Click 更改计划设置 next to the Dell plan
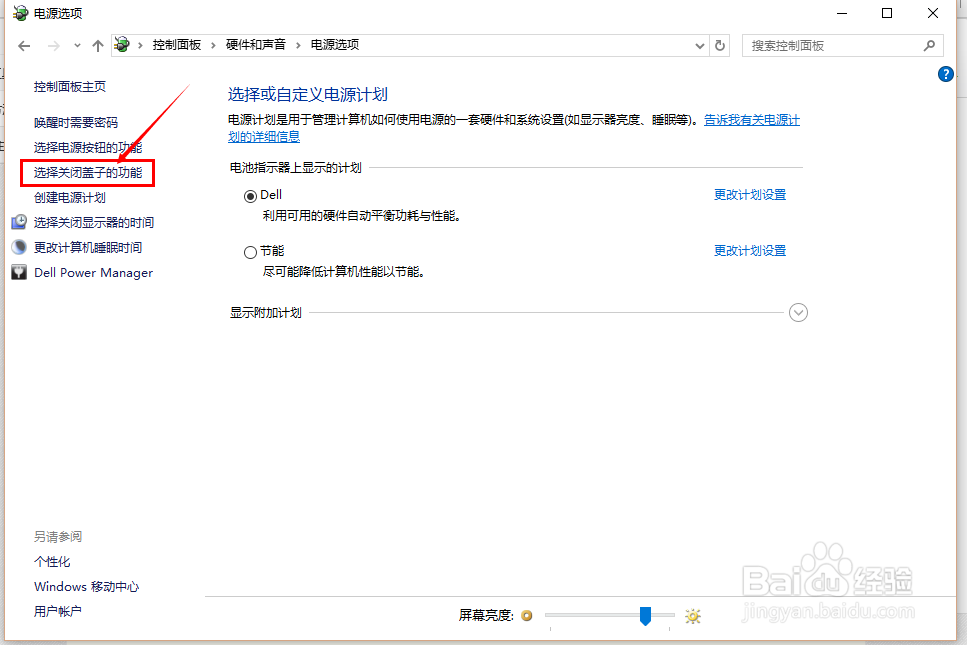Screen dimensions: 967x645 [x=750, y=195]
